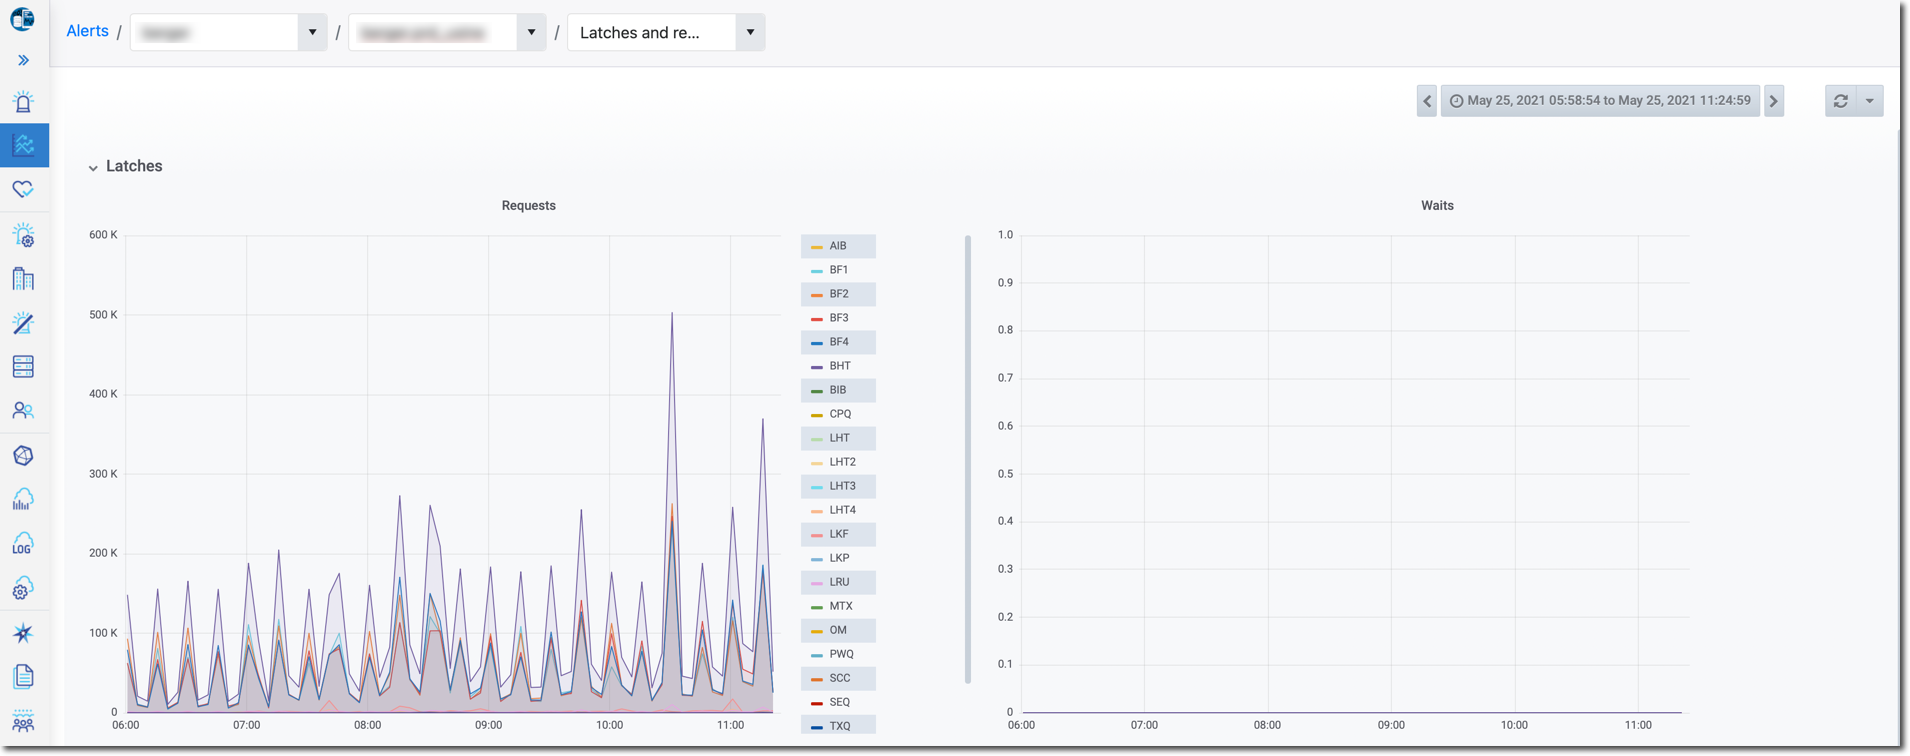1910x756 pixels.
Task: Toggle the LHT3 series in legend
Action: [841, 486]
